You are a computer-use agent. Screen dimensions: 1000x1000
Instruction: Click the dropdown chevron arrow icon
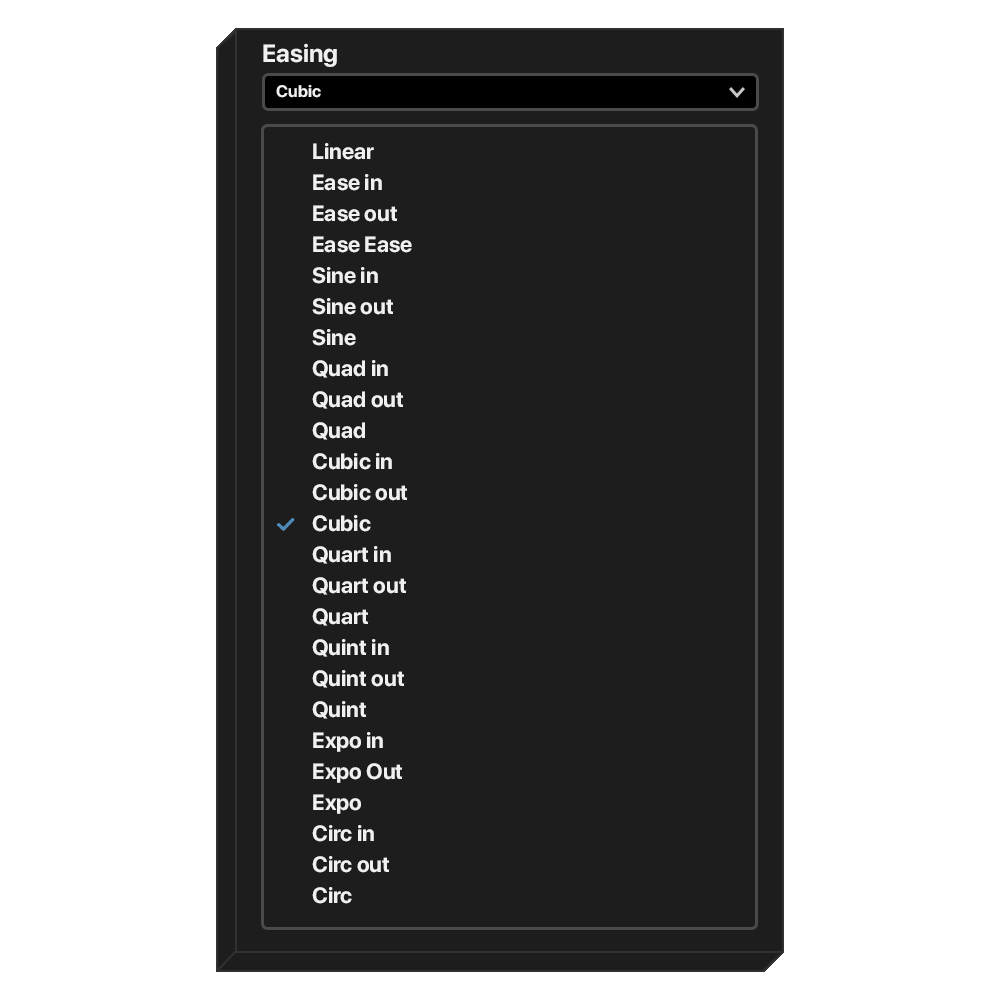tap(737, 92)
